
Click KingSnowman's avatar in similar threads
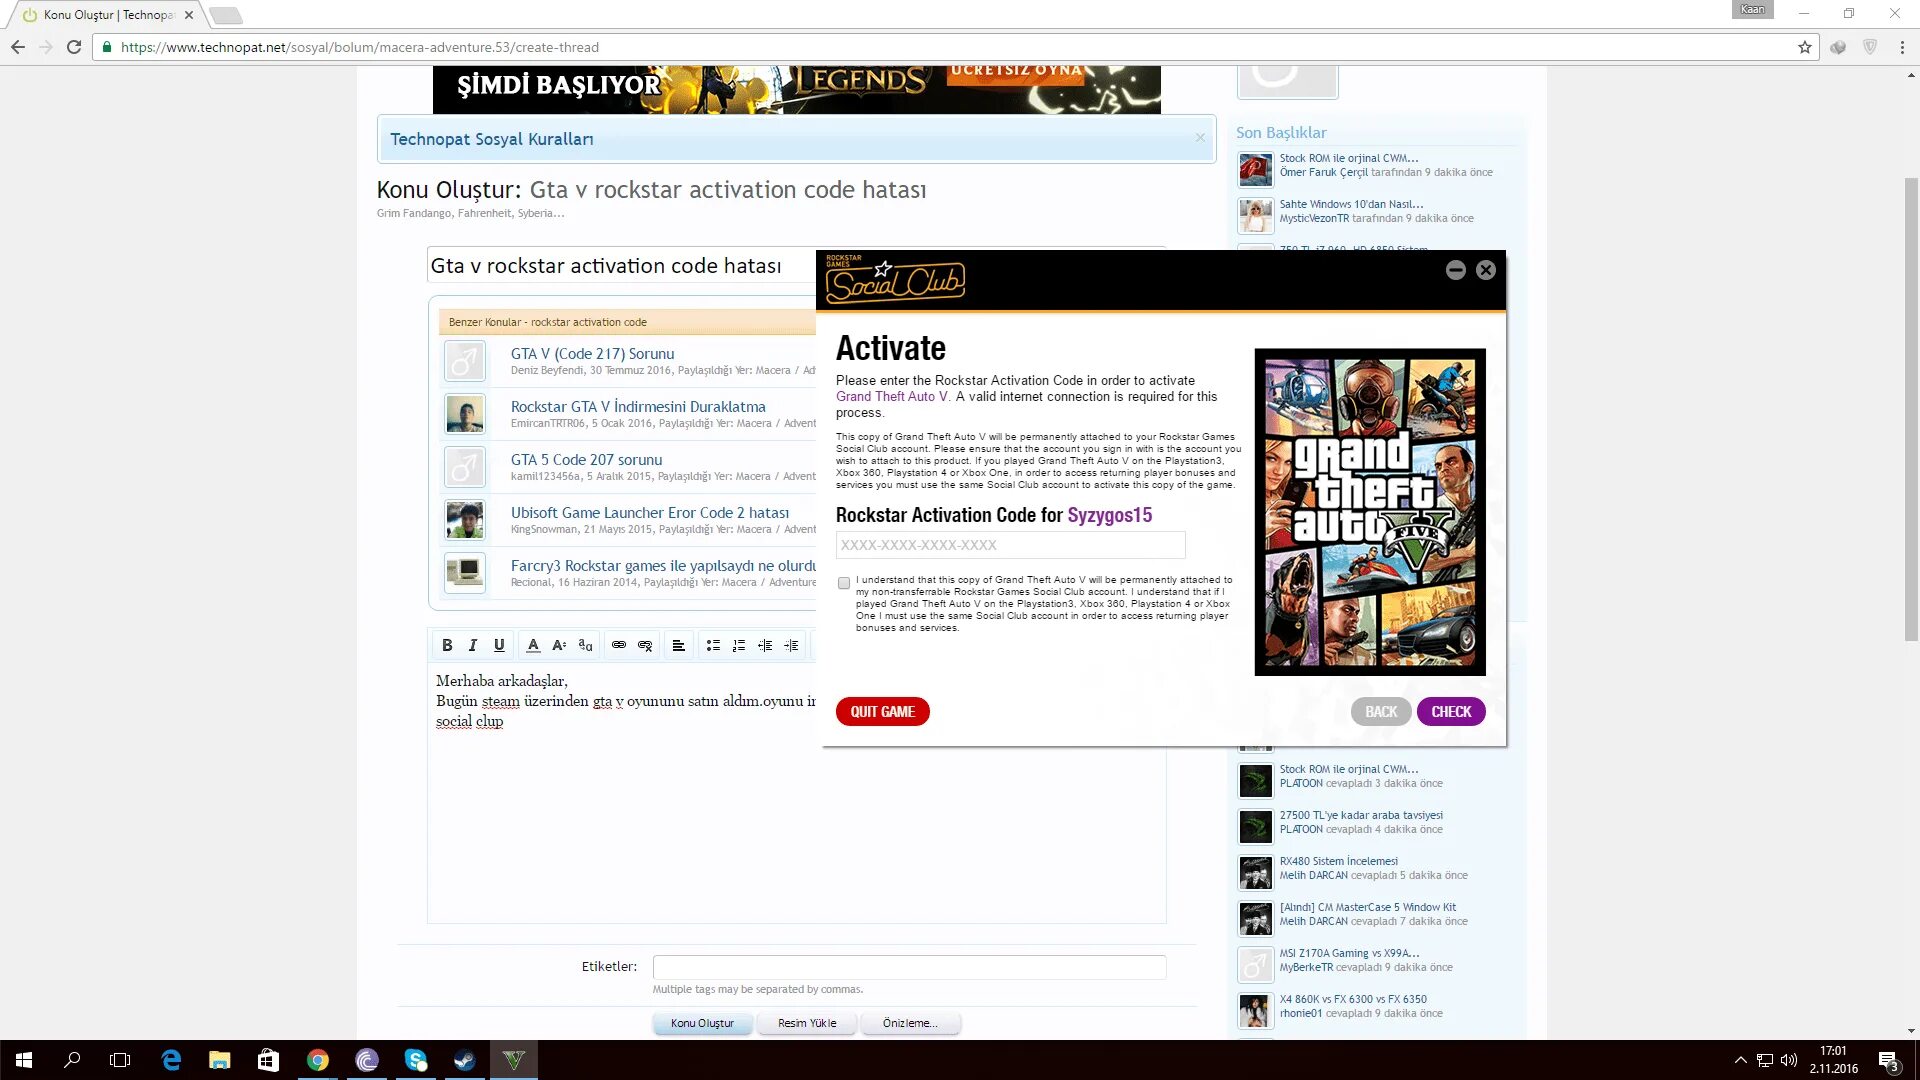(x=465, y=520)
